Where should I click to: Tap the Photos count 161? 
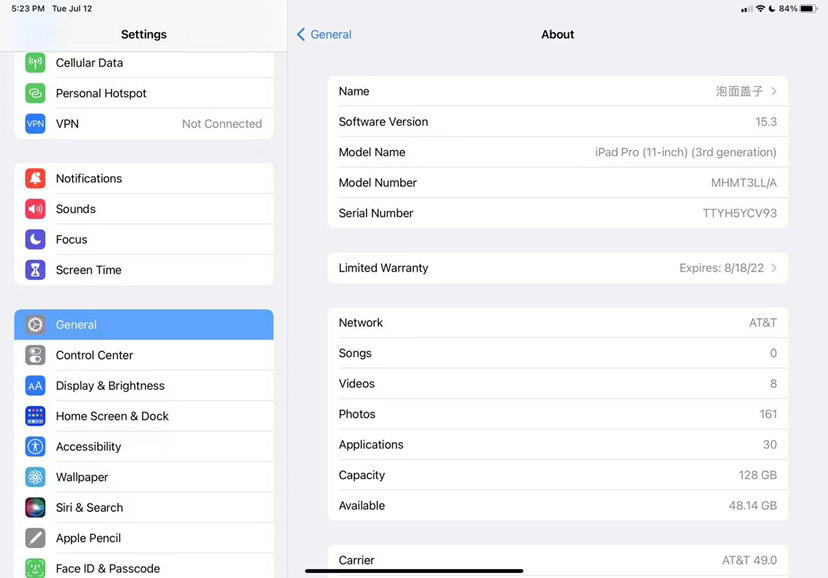(x=768, y=414)
